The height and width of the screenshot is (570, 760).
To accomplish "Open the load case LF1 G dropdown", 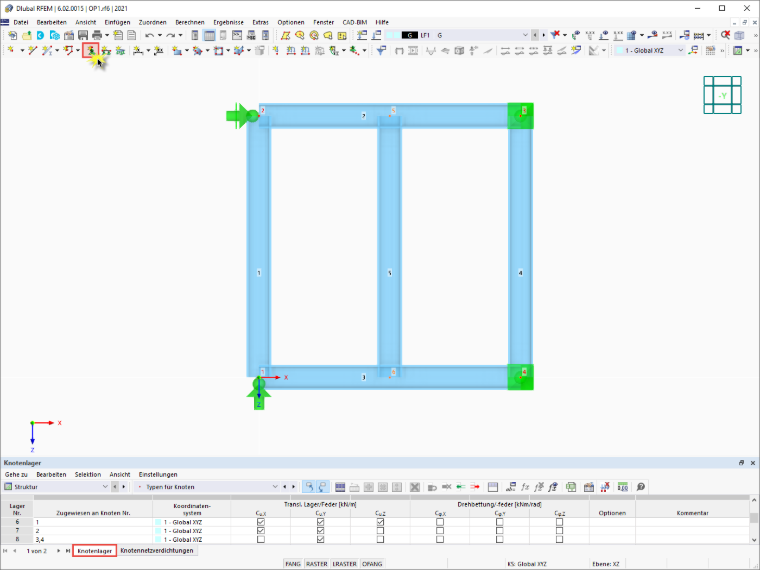I will point(525,35).
